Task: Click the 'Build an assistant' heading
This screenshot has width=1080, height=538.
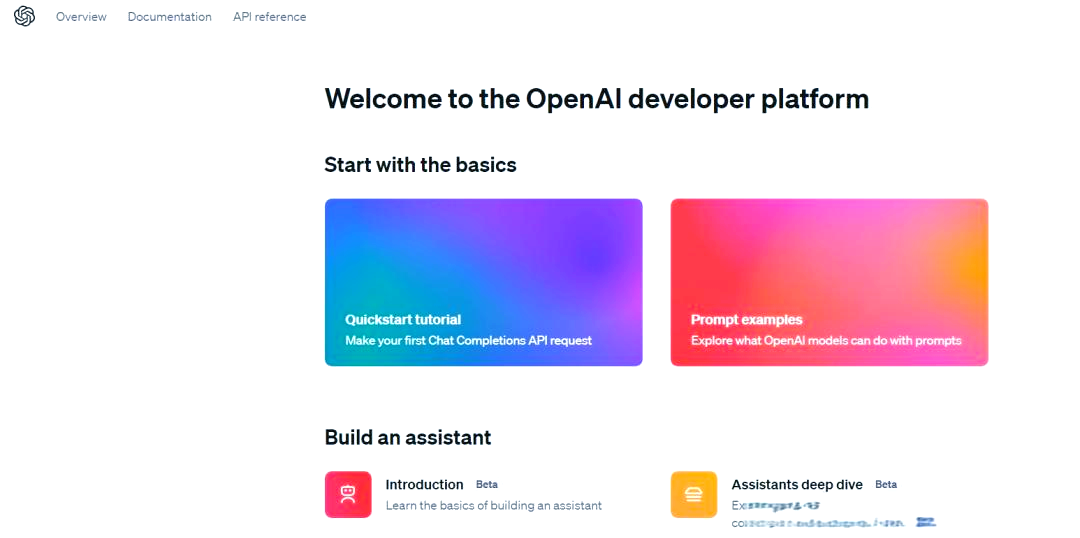Action: tap(408, 437)
